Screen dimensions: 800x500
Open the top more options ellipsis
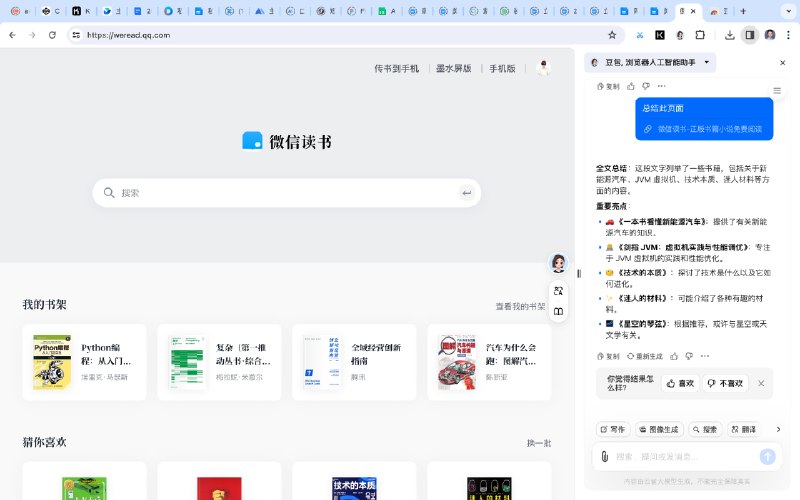tap(661, 86)
